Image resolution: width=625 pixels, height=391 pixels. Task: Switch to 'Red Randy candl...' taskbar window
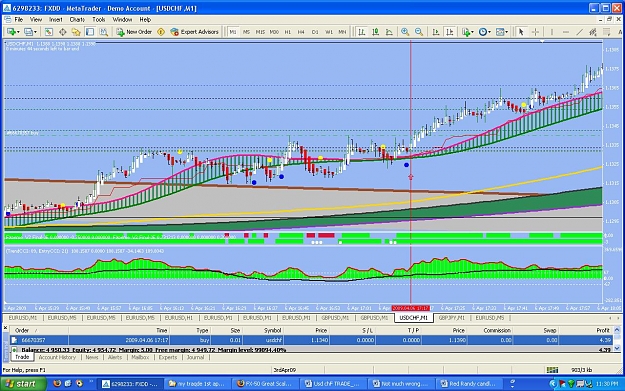point(468,384)
